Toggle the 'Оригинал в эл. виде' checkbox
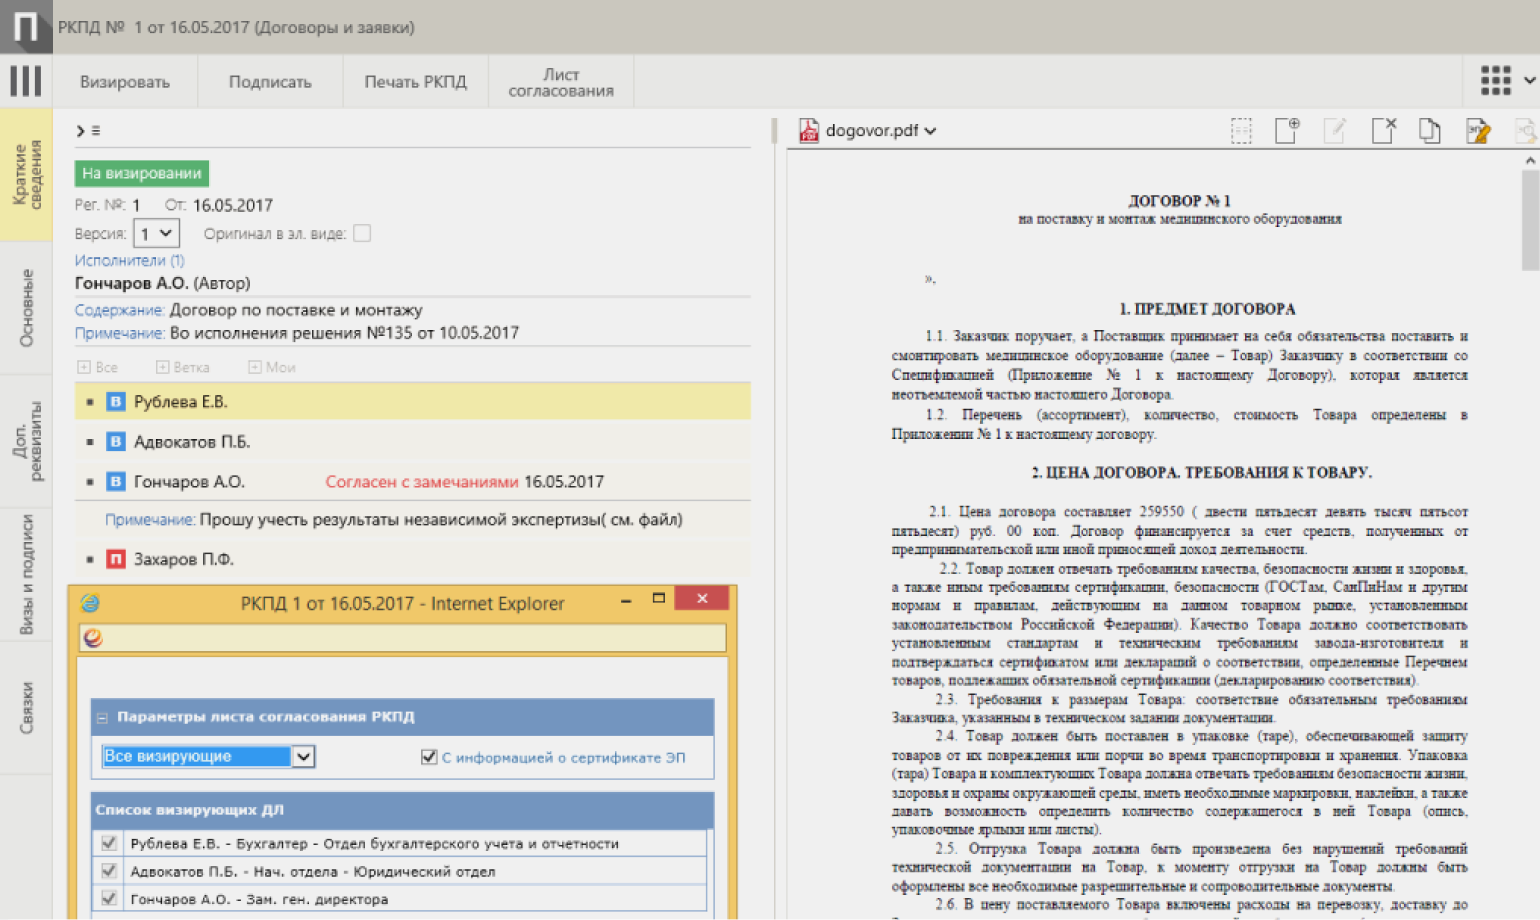The width and height of the screenshot is (1540, 920). coord(362,233)
